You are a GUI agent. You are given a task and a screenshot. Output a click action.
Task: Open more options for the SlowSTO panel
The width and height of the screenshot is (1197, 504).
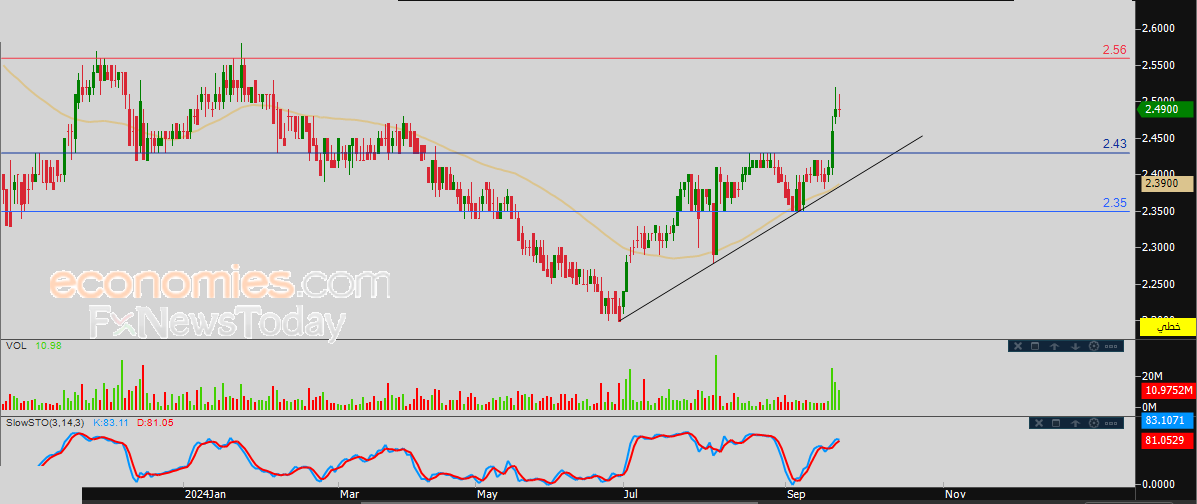[1112, 422]
